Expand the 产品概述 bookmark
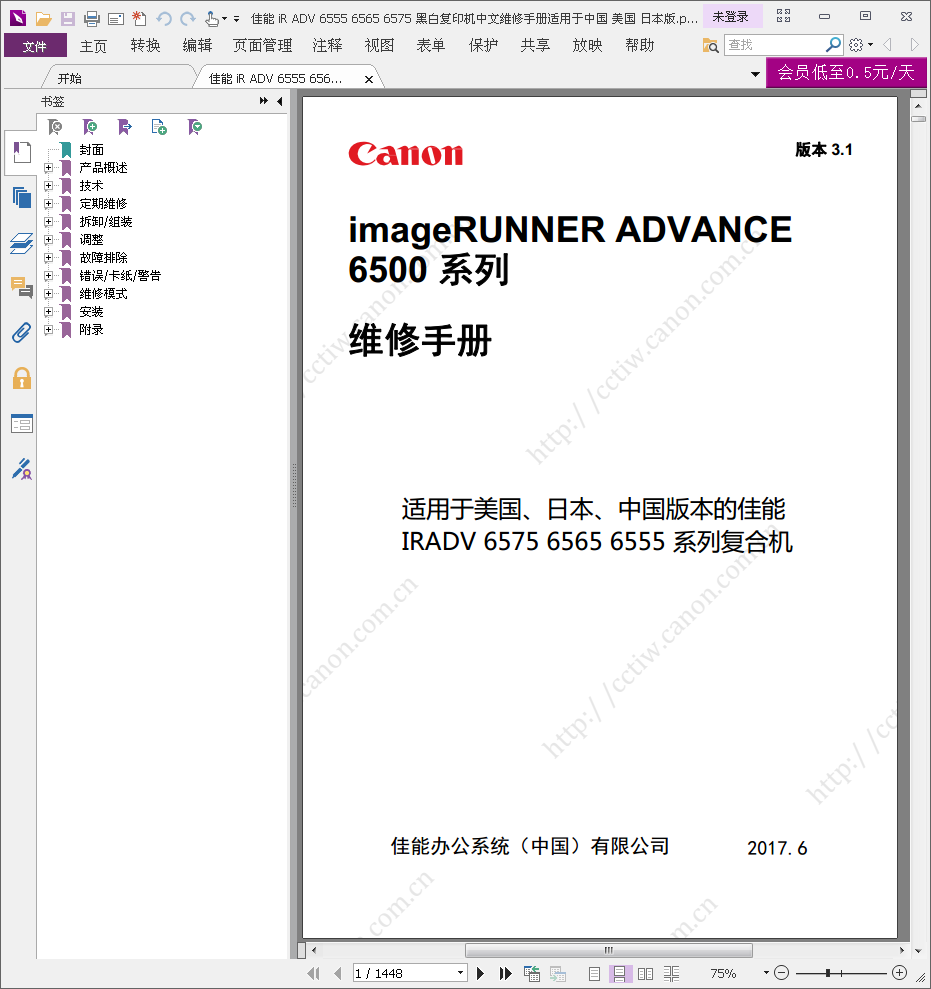This screenshot has height=989, width=931. pyautogui.click(x=49, y=168)
